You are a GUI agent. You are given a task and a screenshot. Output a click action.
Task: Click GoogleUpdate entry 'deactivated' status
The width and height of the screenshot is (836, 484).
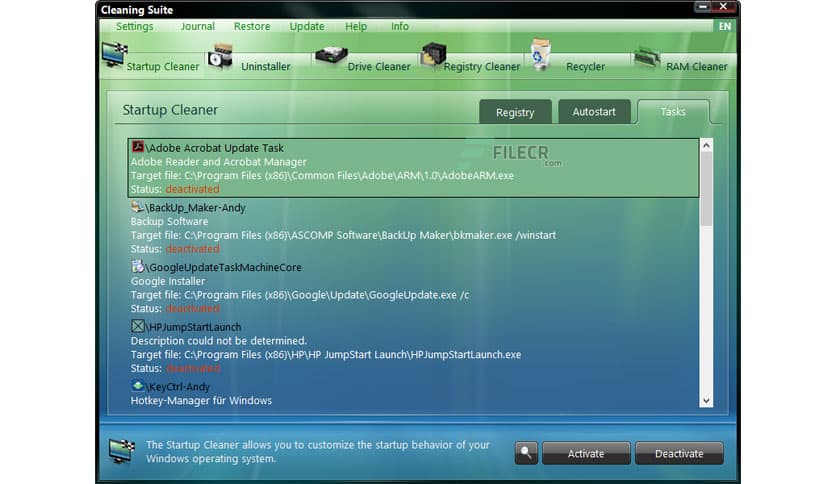click(192, 309)
